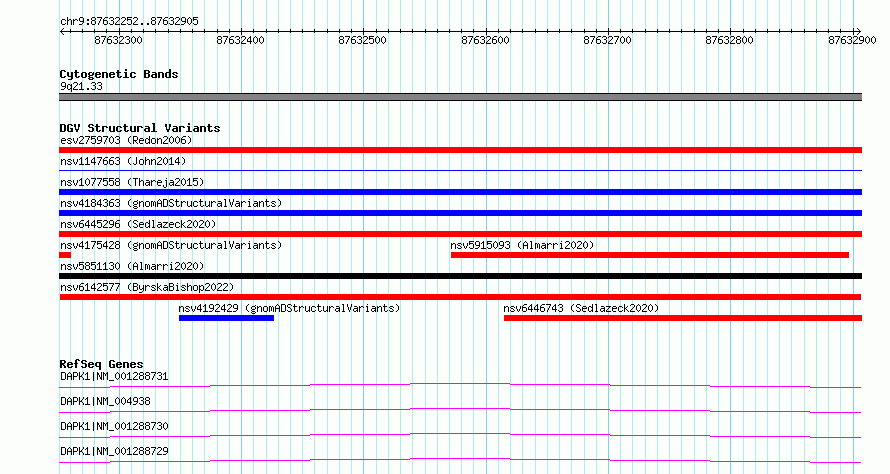This screenshot has height=474, width=890.
Task: Click the 9q21.33 cytogenetic band bar
Action: [x=460, y=97]
